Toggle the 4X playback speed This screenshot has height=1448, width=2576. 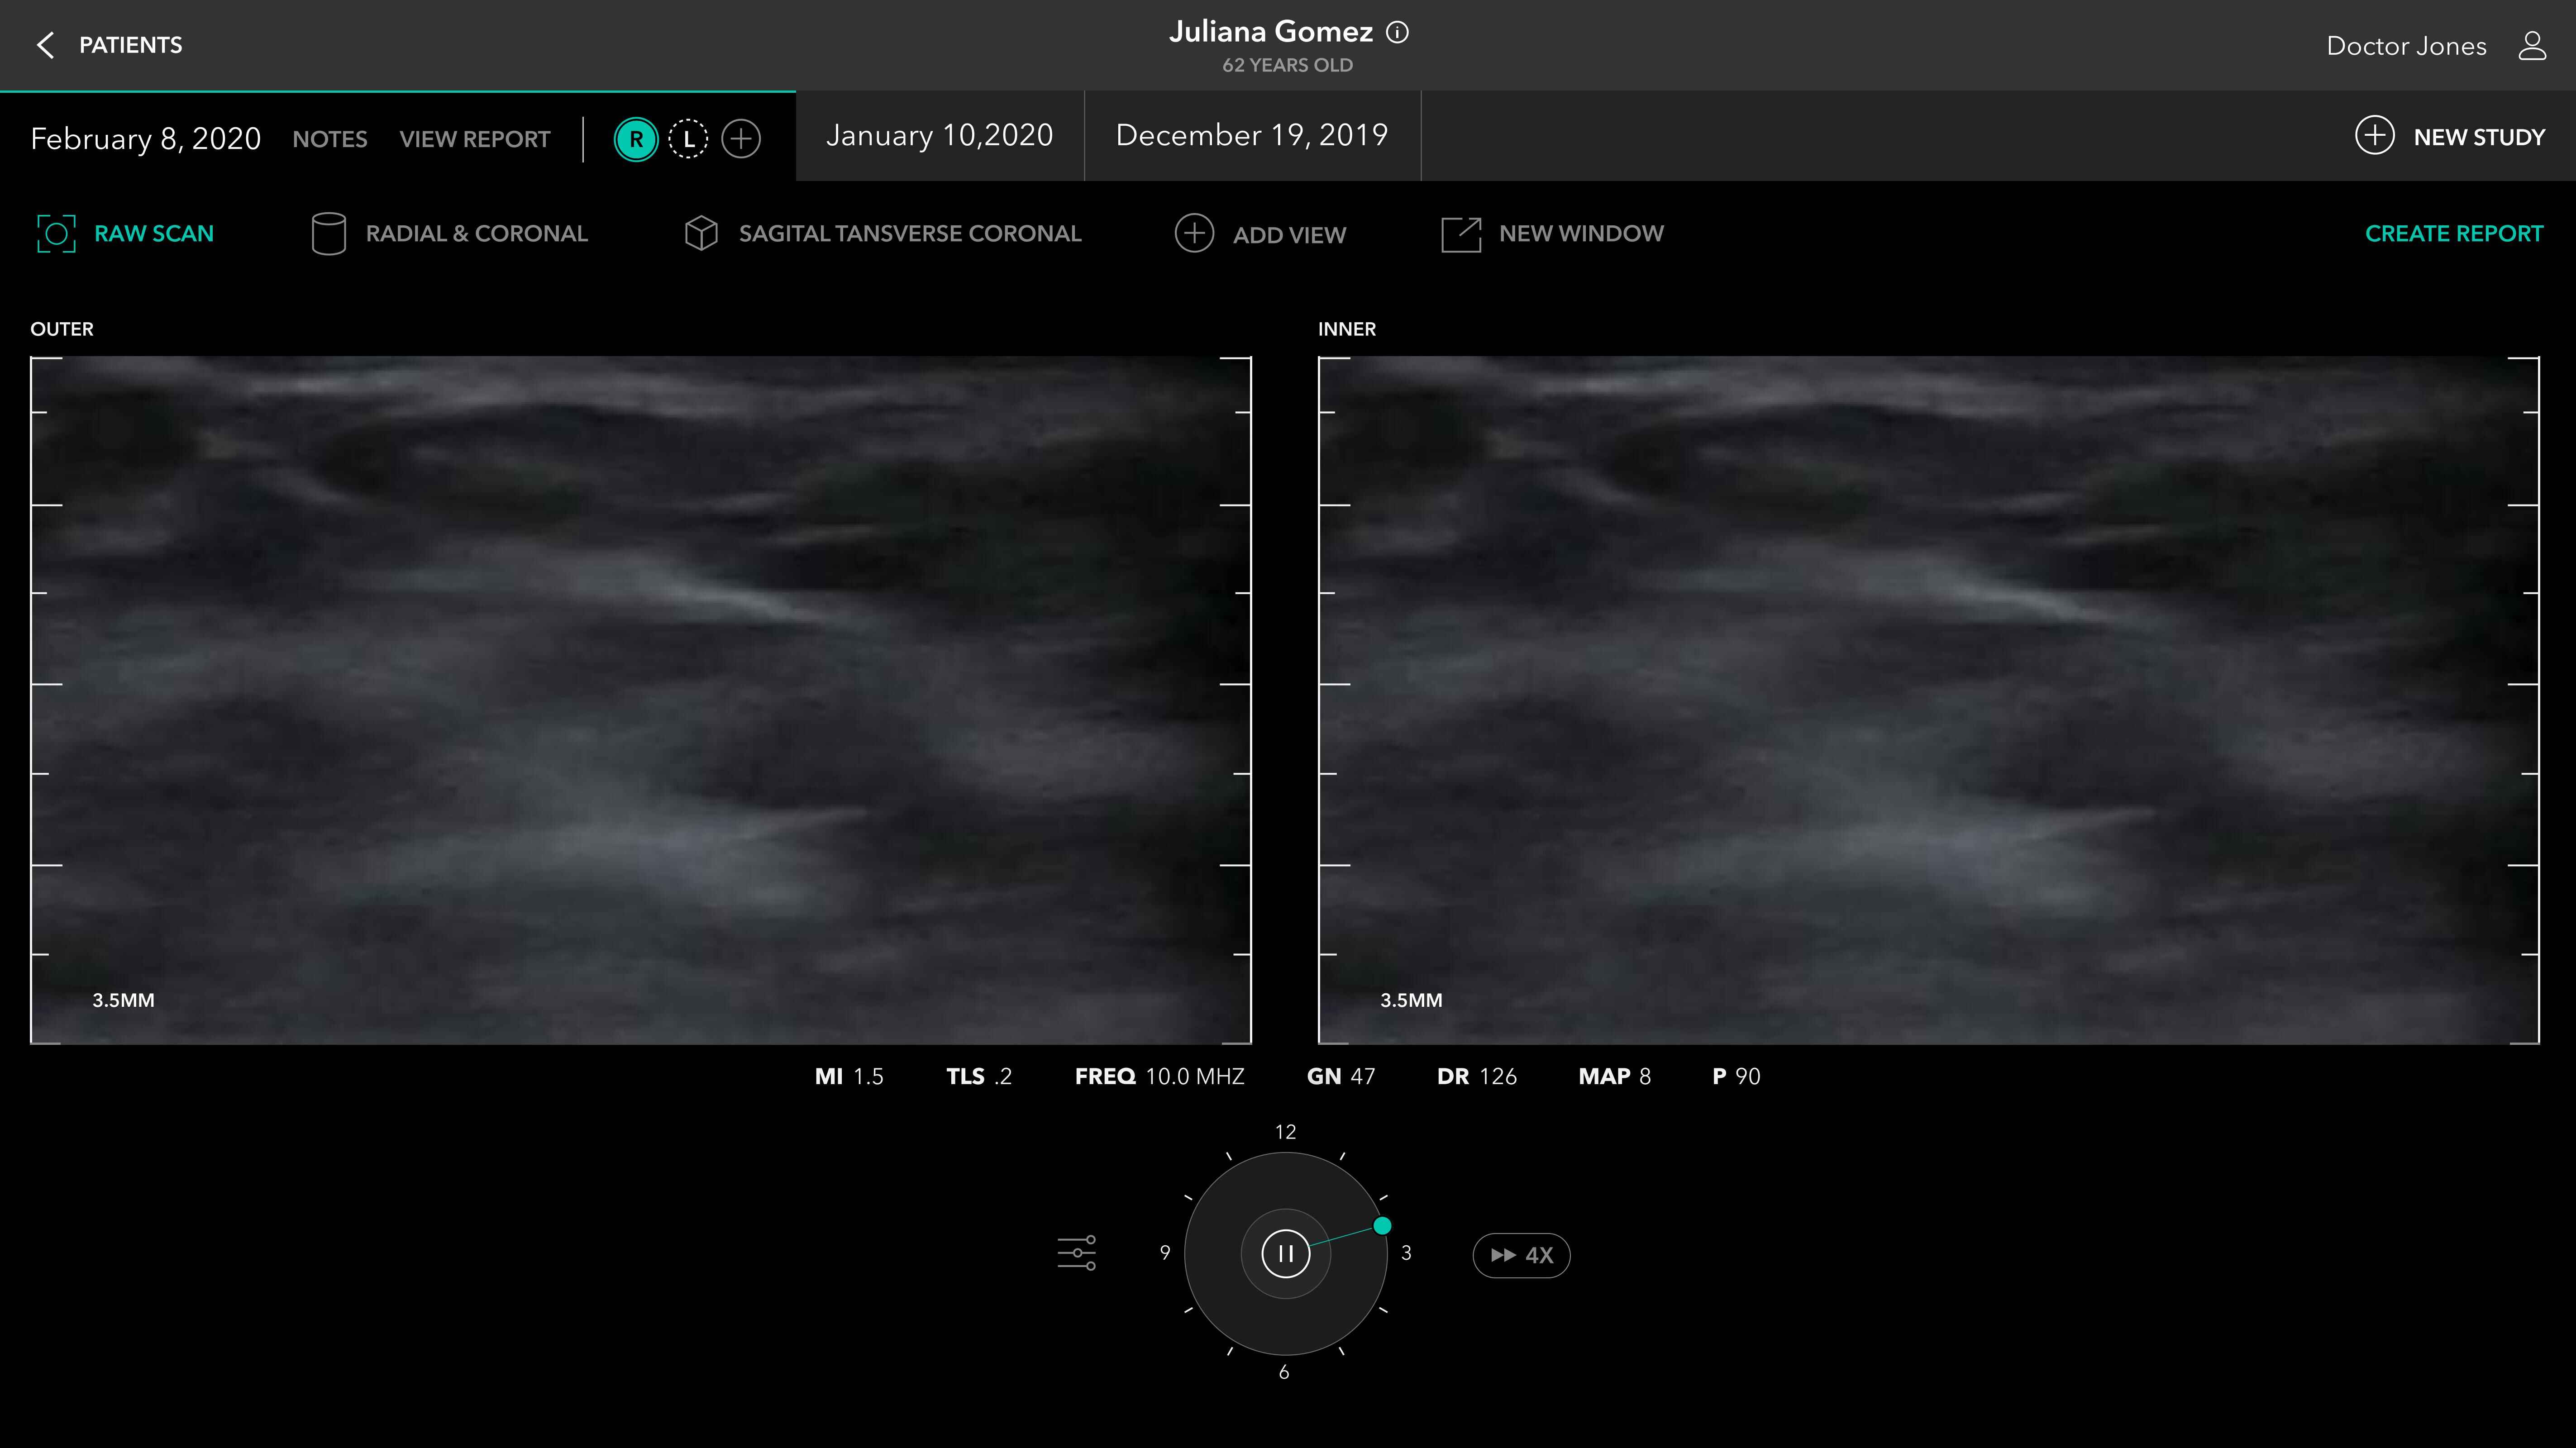coord(1521,1255)
